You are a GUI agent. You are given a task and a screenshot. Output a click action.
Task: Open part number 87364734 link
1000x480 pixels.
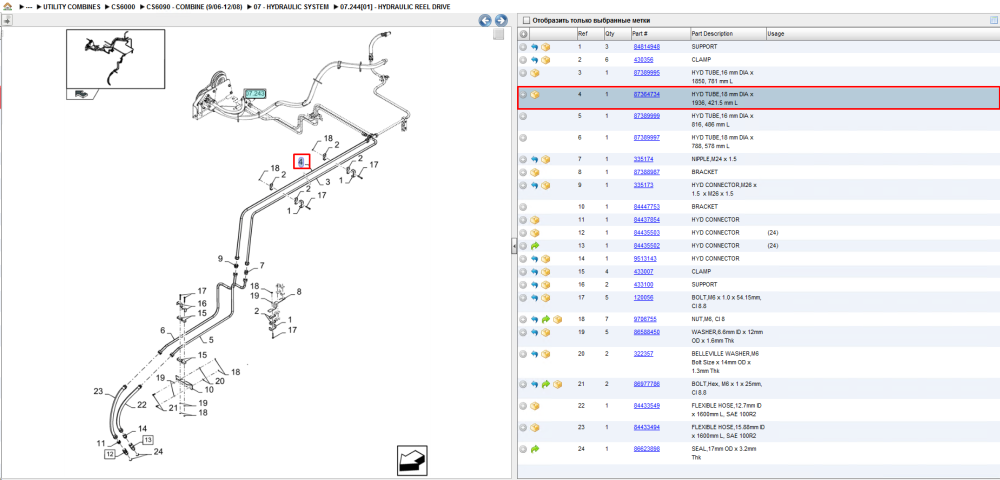point(646,94)
